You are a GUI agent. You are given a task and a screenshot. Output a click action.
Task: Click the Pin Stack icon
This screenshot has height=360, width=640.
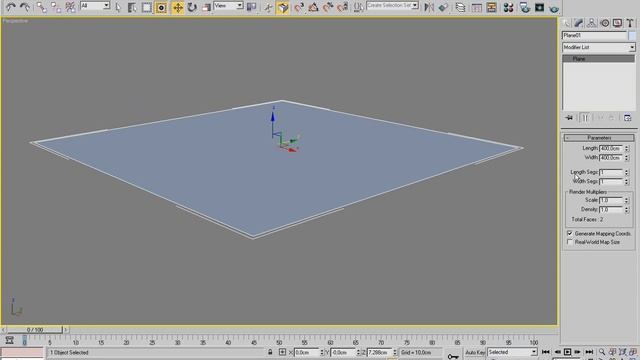coord(569,118)
